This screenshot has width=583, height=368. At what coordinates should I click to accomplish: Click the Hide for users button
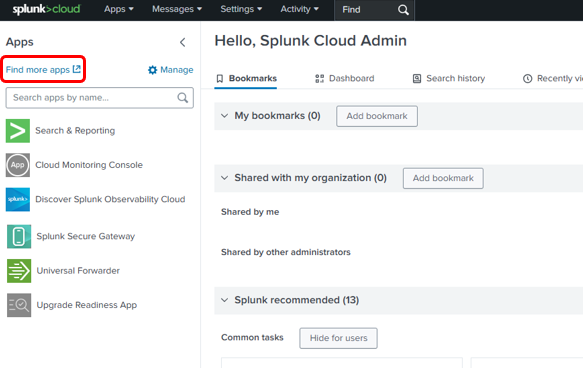(x=338, y=338)
